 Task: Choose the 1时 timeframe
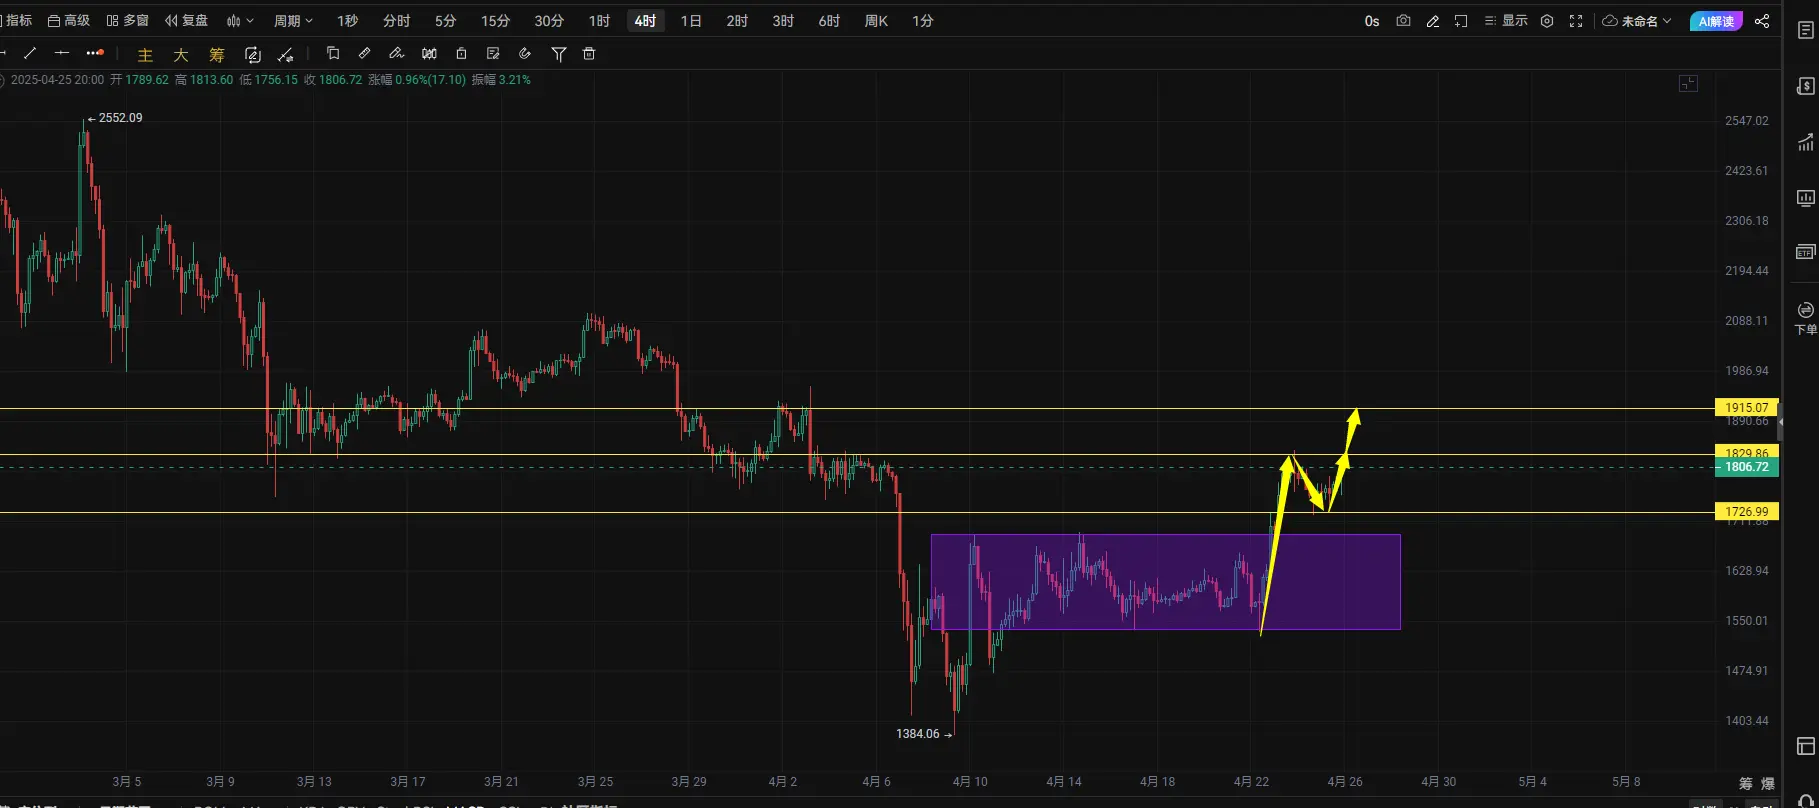(x=600, y=20)
